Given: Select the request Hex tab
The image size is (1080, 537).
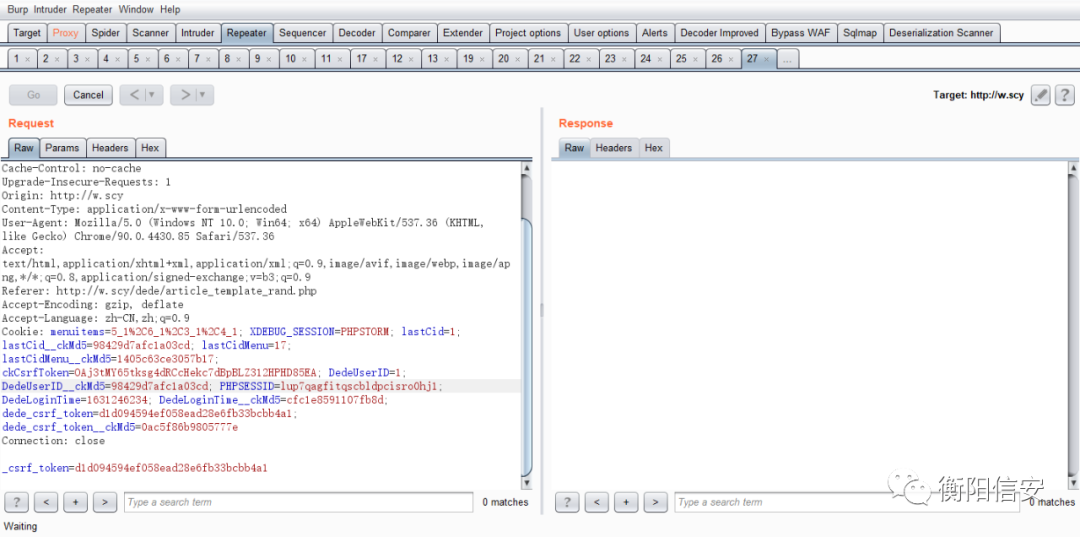Looking at the screenshot, I should (150, 148).
